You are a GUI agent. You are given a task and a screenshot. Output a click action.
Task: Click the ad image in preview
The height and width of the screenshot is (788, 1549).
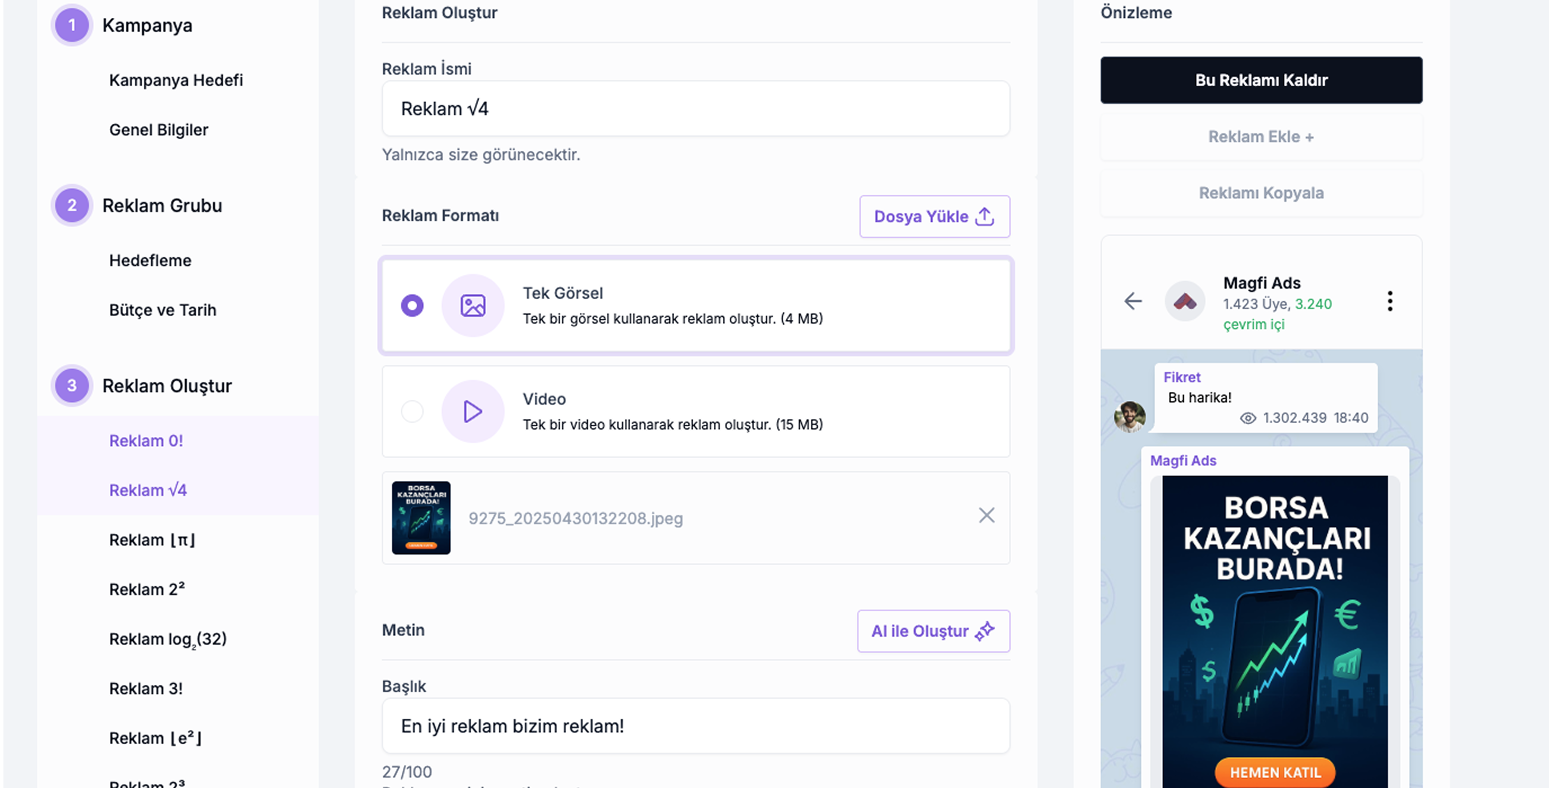point(1275,631)
